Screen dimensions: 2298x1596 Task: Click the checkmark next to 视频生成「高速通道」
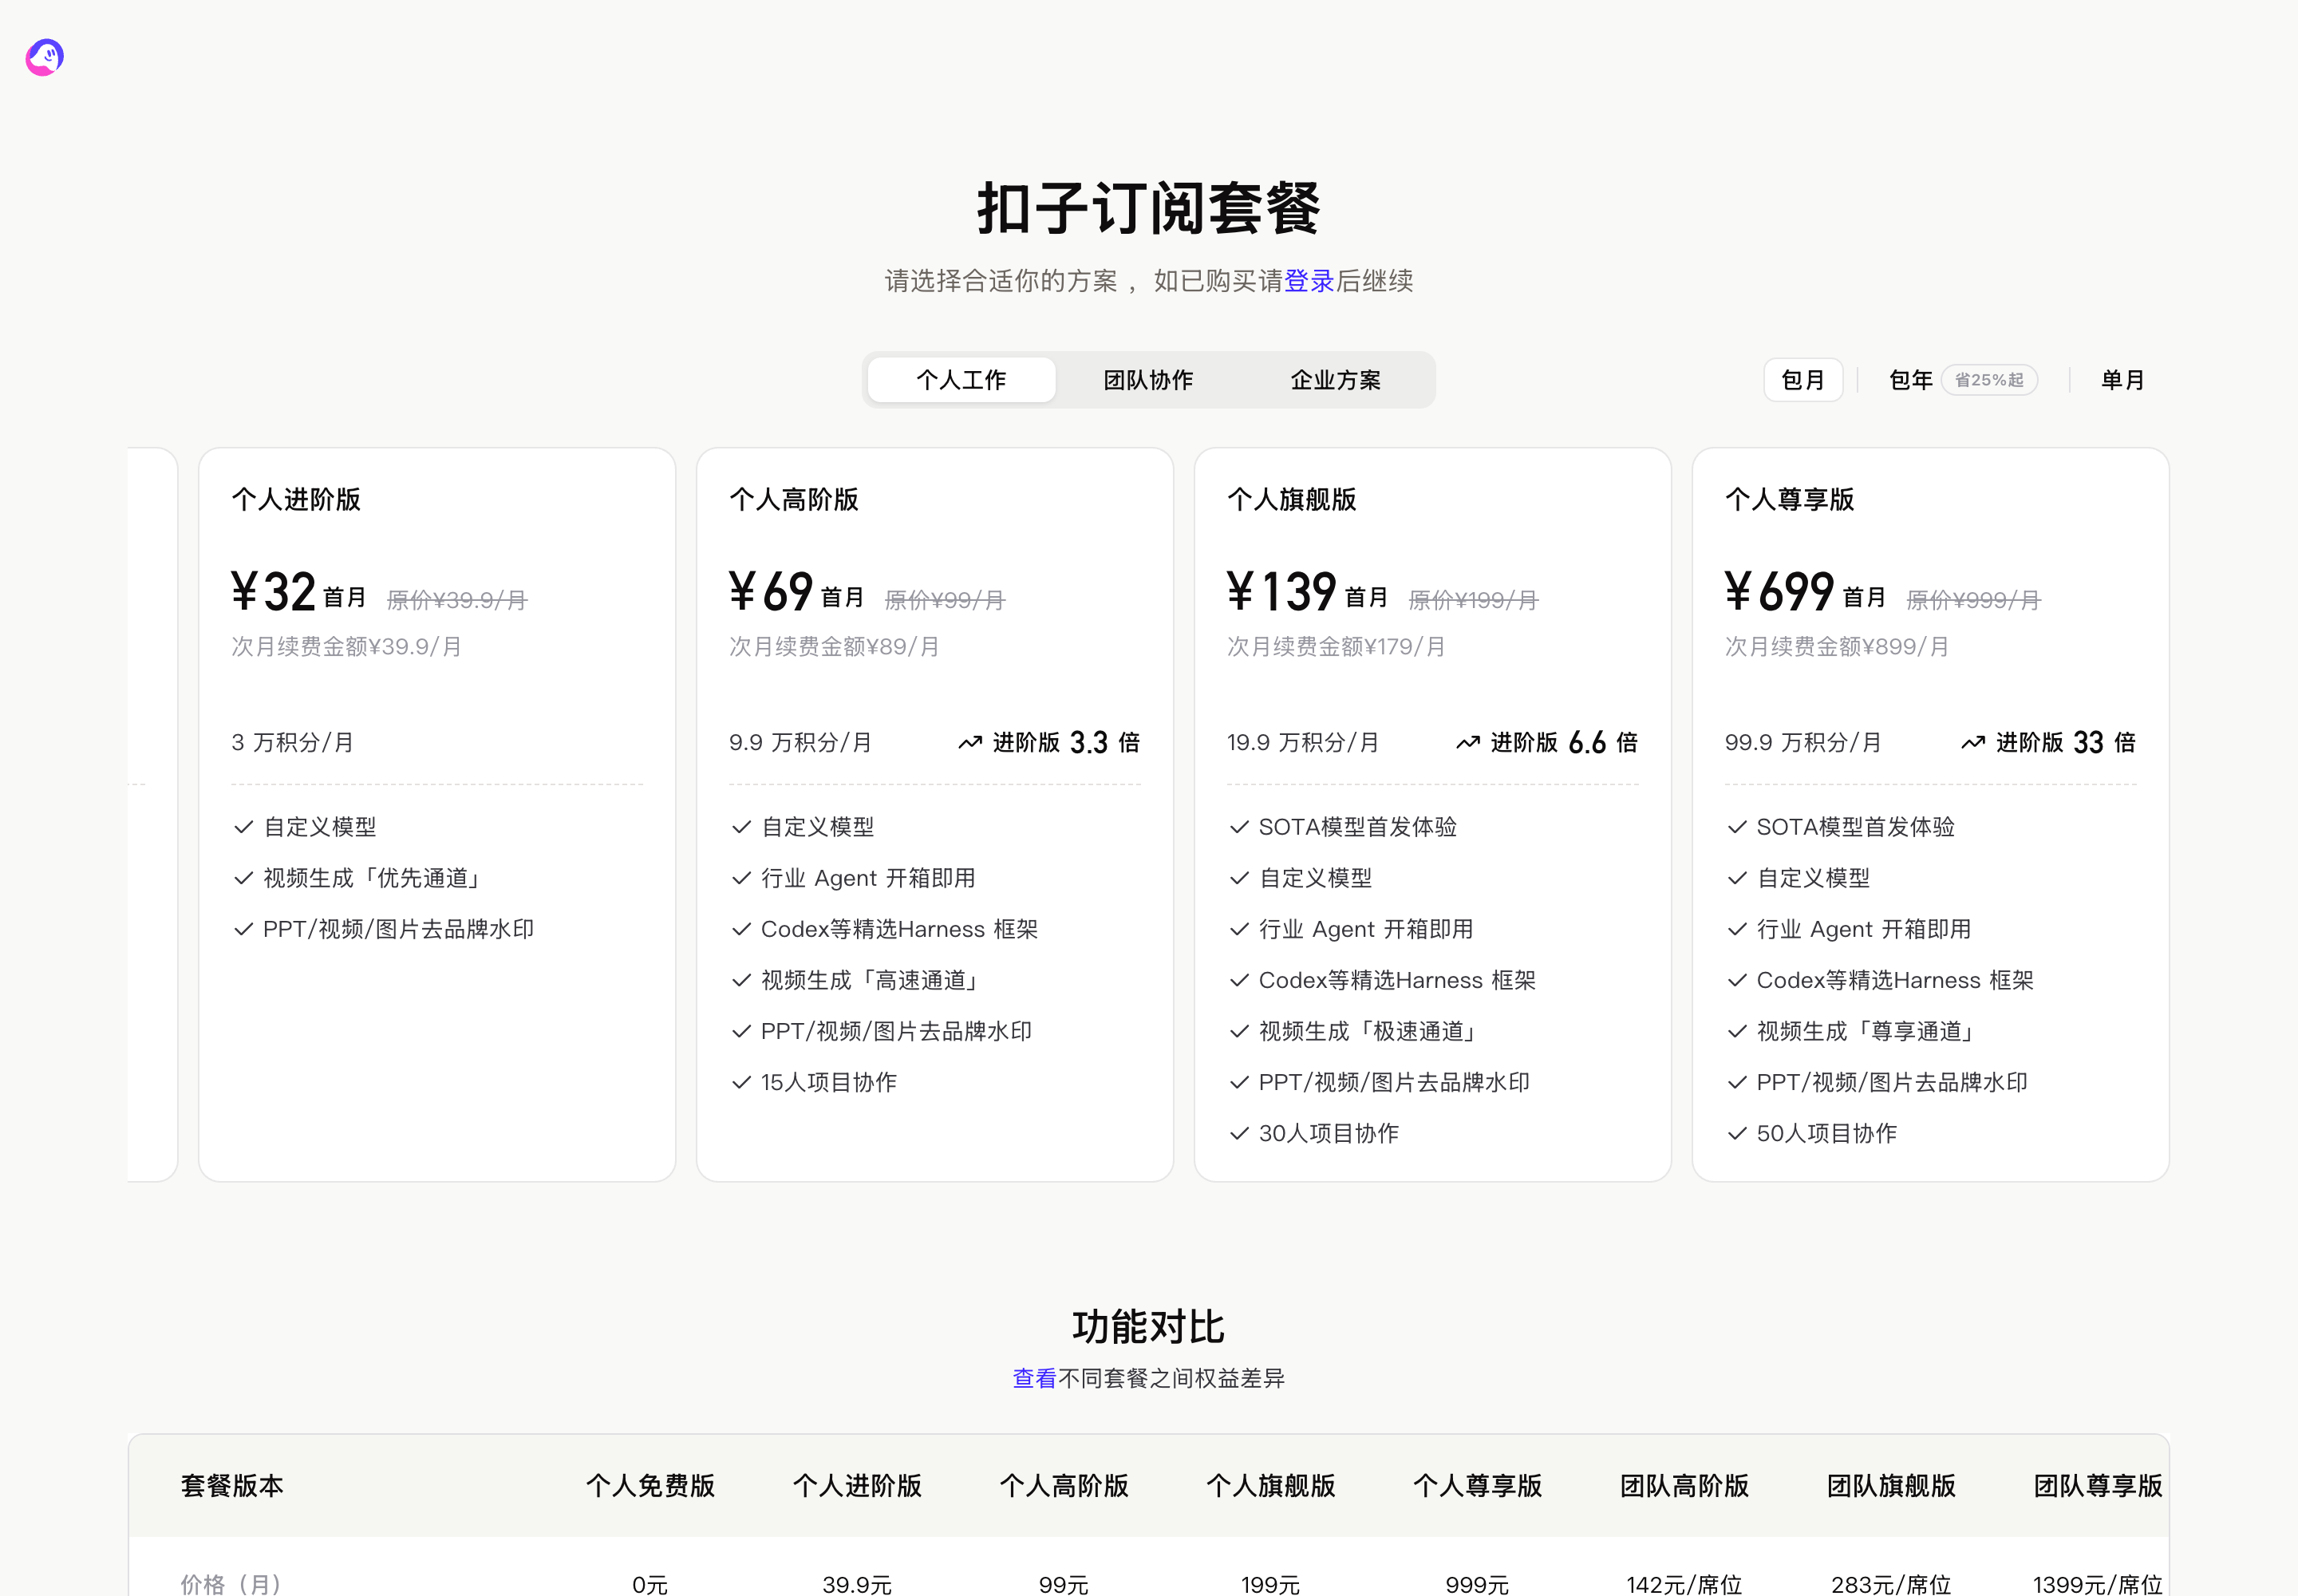[741, 980]
